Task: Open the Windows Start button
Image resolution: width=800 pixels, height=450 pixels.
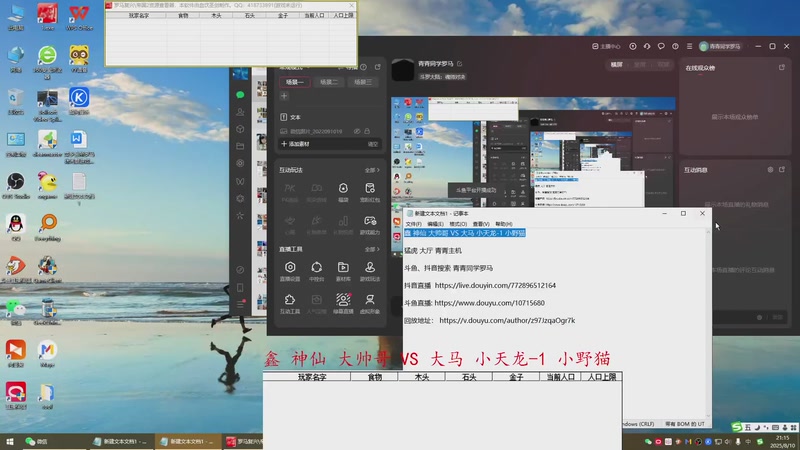Action: [x=9, y=441]
